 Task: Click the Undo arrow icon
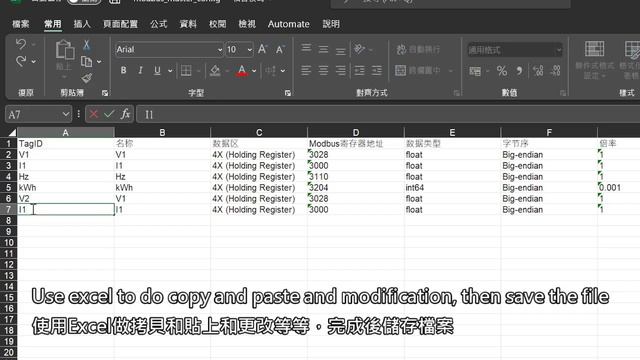[21, 44]
